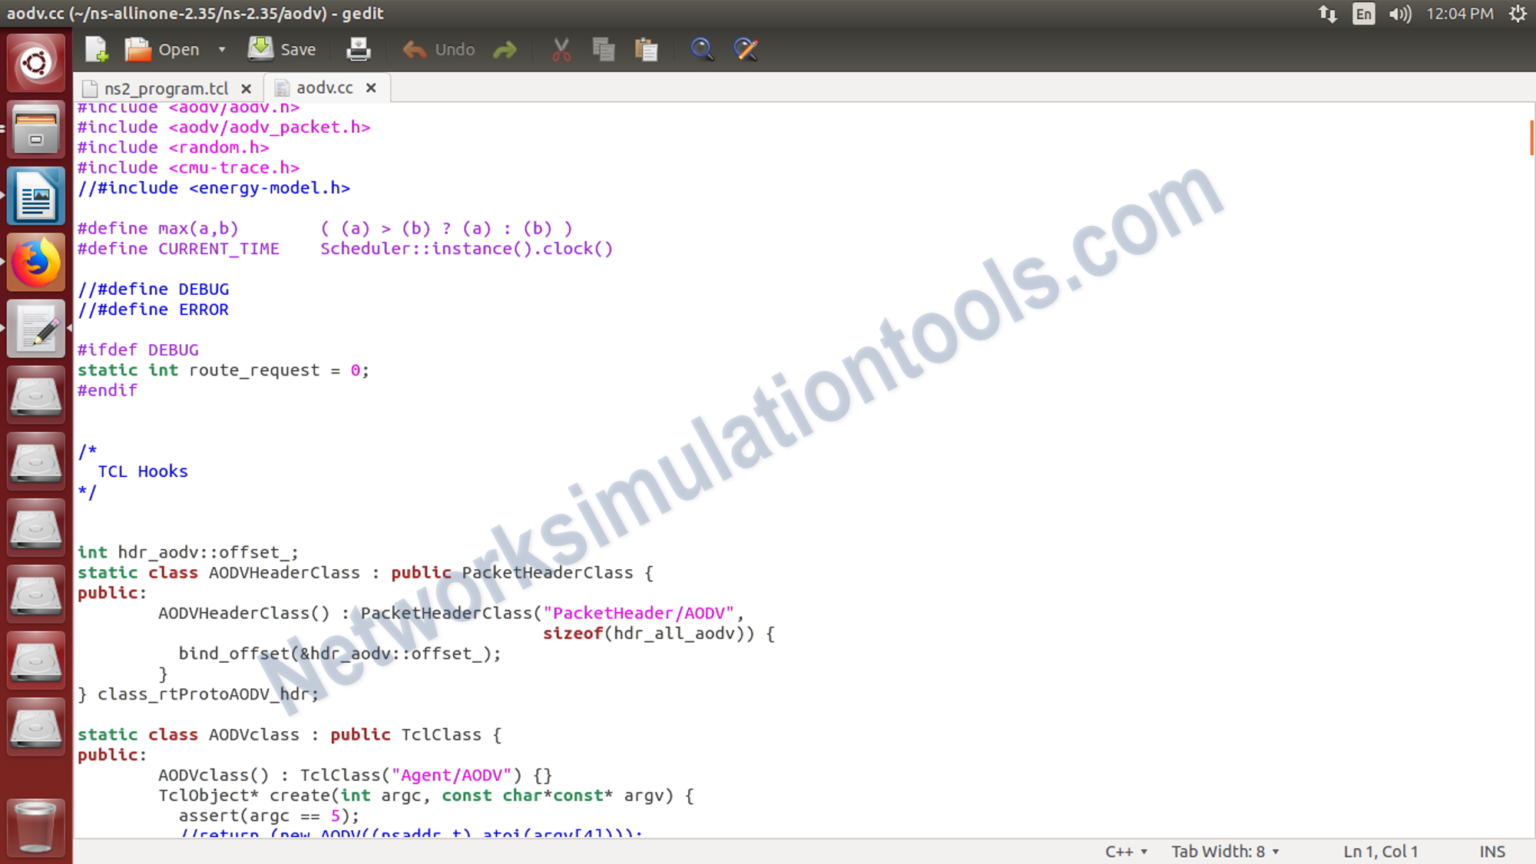1536x864 pixels.
Task: Open the Find dialog
Action: (x=702, y=49)
